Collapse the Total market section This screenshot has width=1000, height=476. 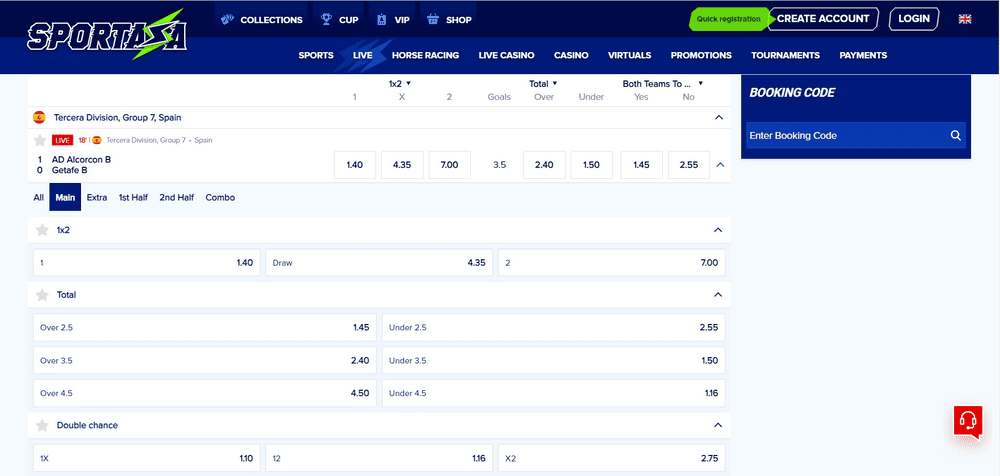pyautogui.click(x=718, y=295)
